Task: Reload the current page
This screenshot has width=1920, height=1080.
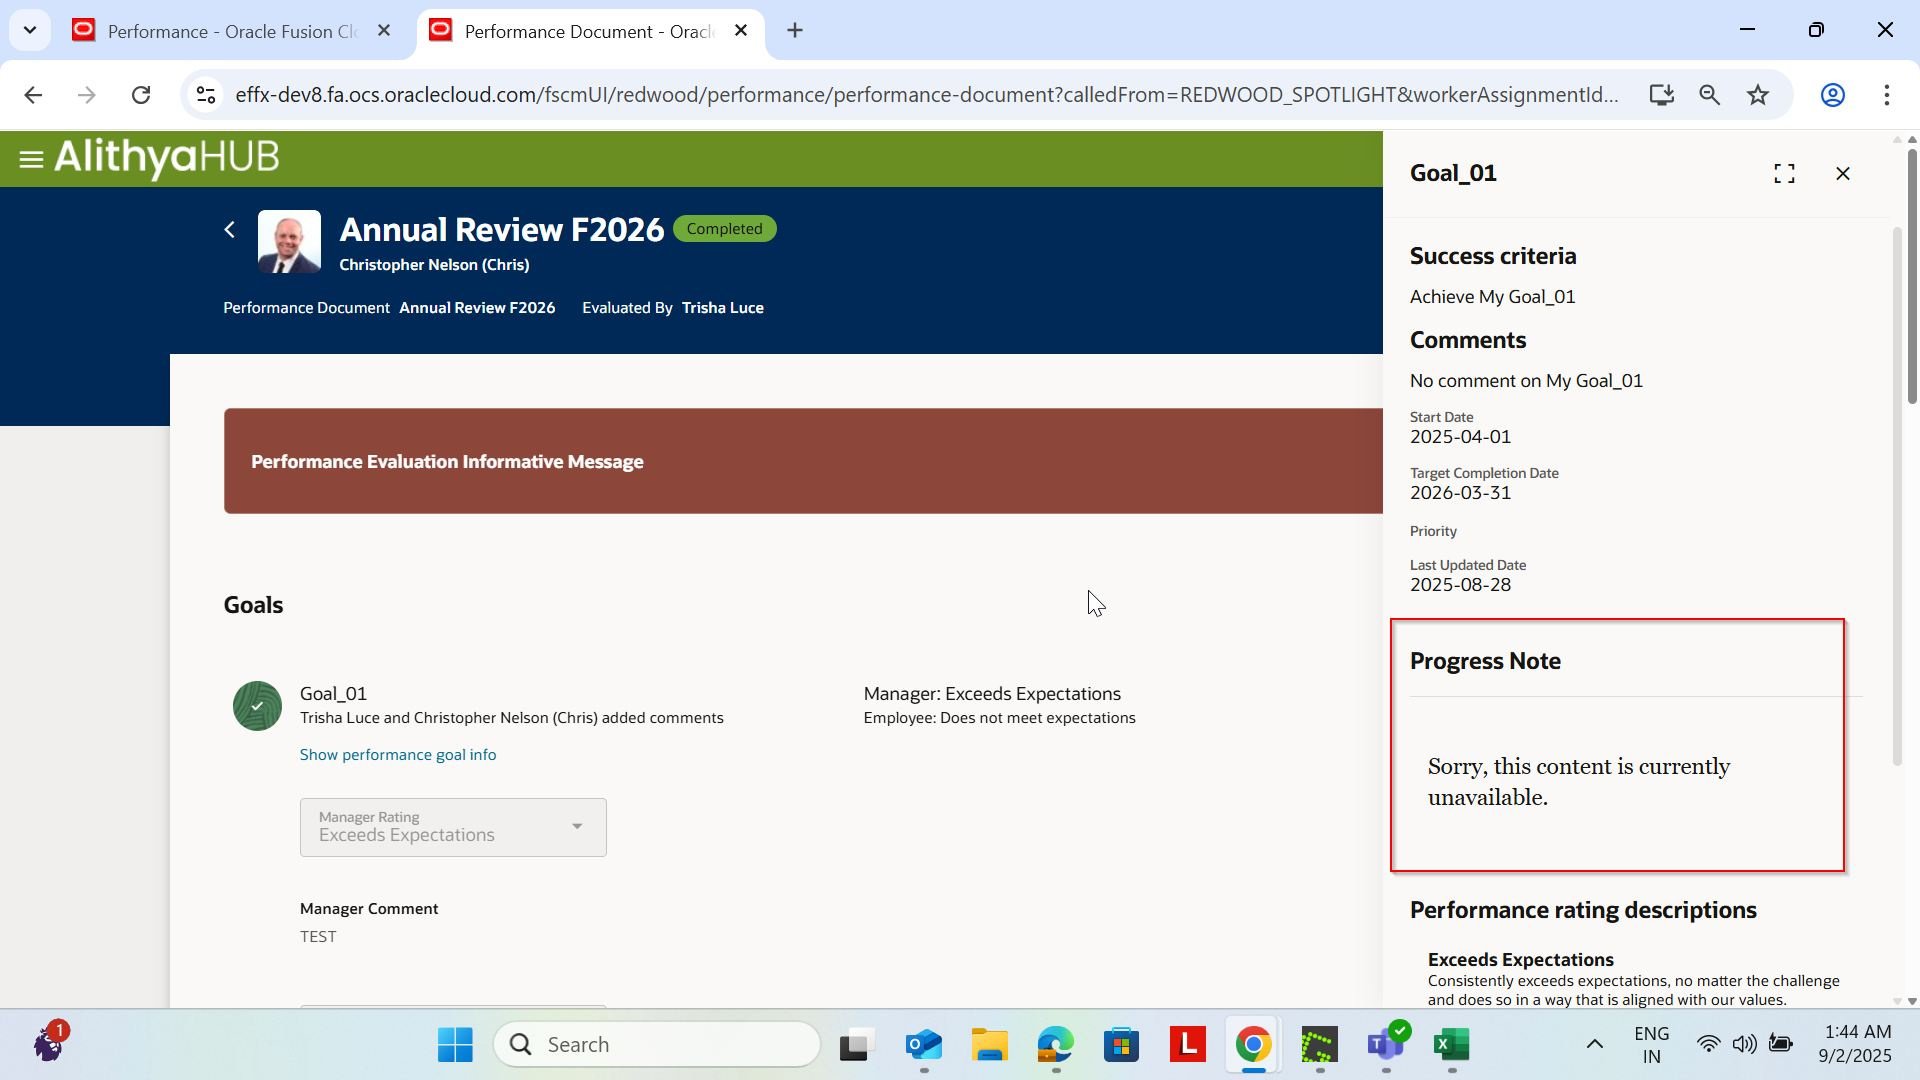Action: click(141, 95)
